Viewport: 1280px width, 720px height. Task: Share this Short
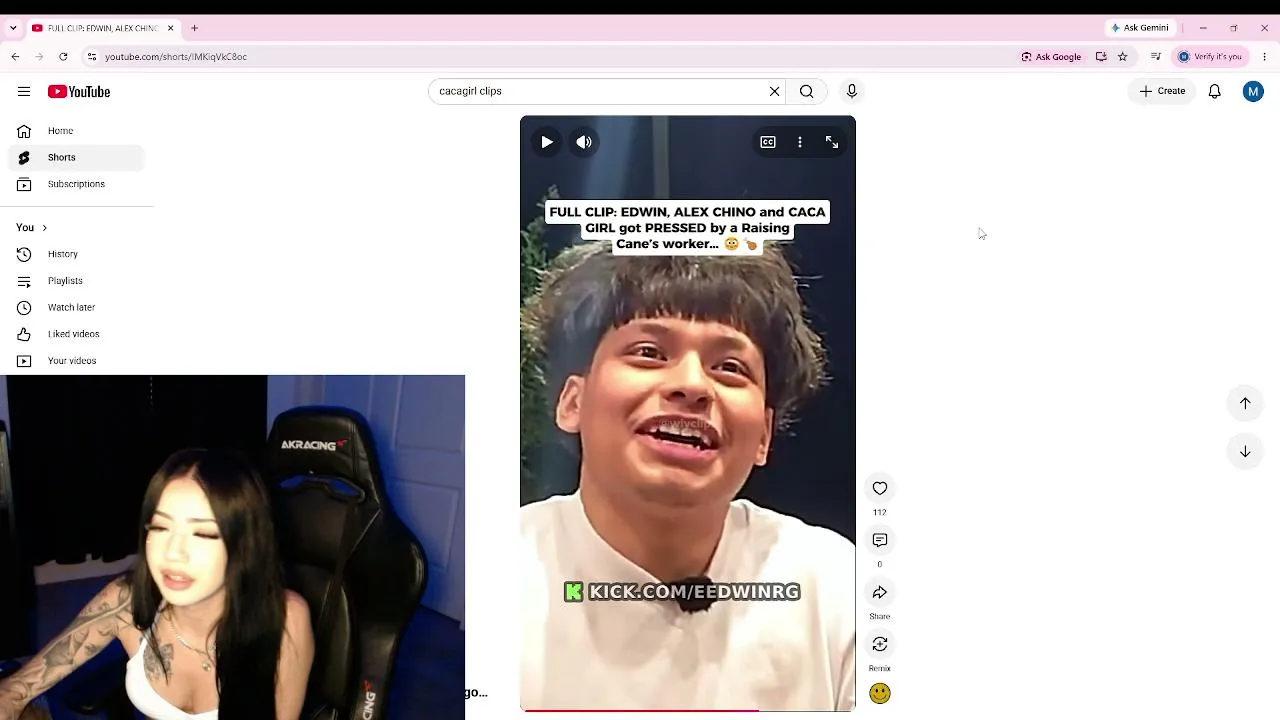(x=880, y=592)
